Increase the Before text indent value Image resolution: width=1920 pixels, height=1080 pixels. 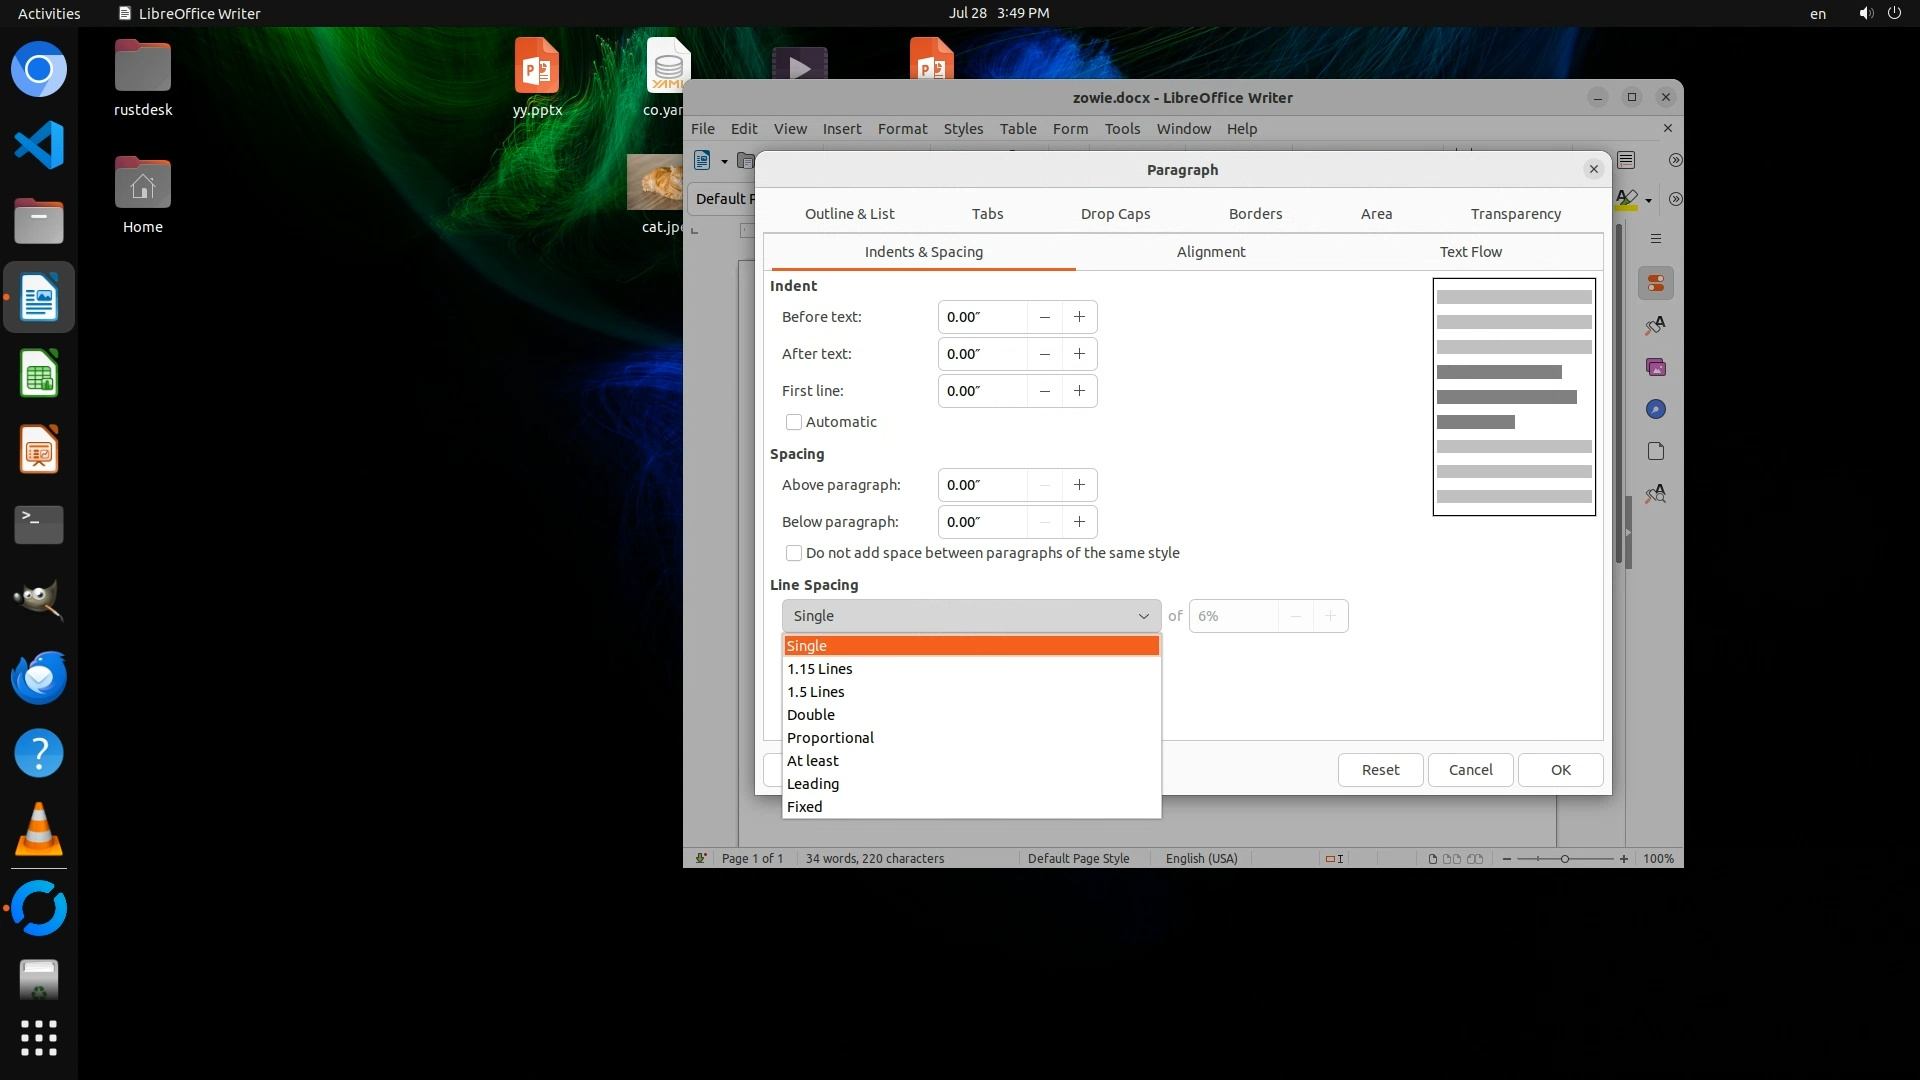(1079, 317)
